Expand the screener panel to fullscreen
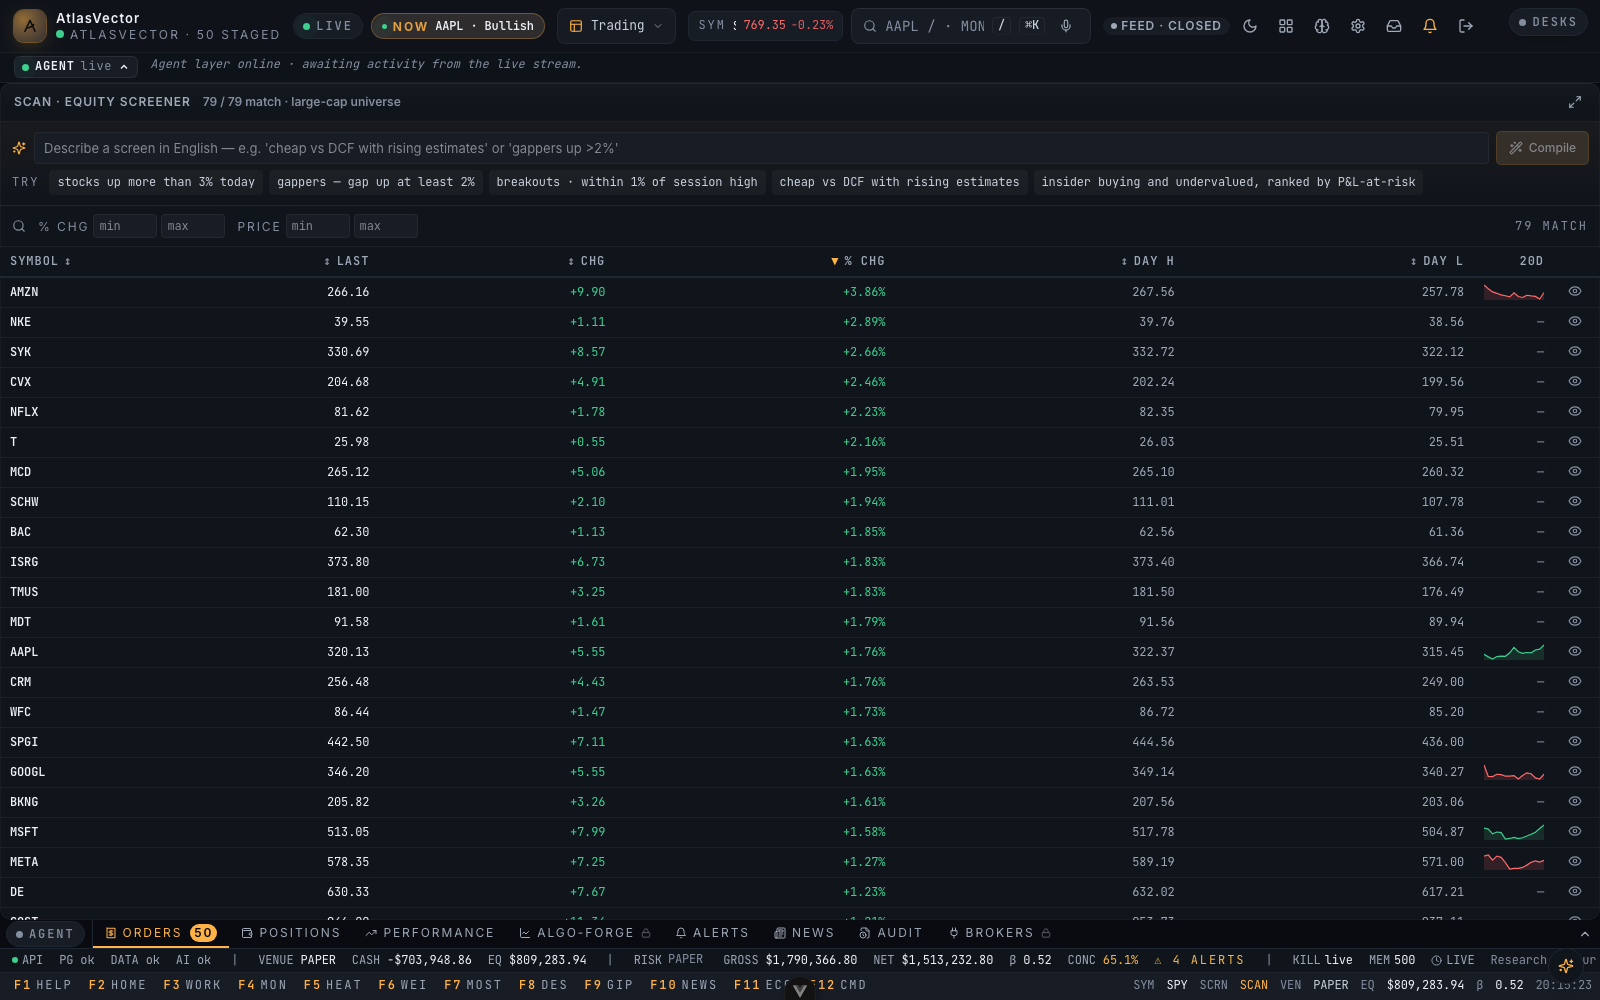 pyautogui.click(x=1575, y=102)
